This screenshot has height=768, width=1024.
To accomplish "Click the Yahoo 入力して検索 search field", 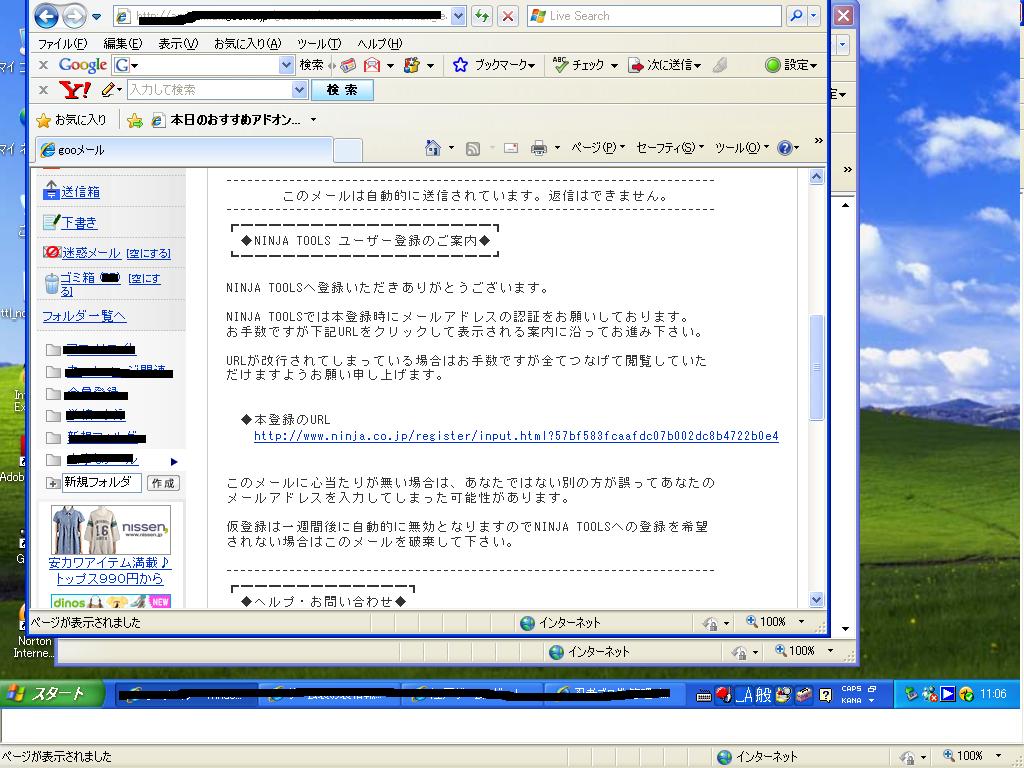I will (210, 89).
